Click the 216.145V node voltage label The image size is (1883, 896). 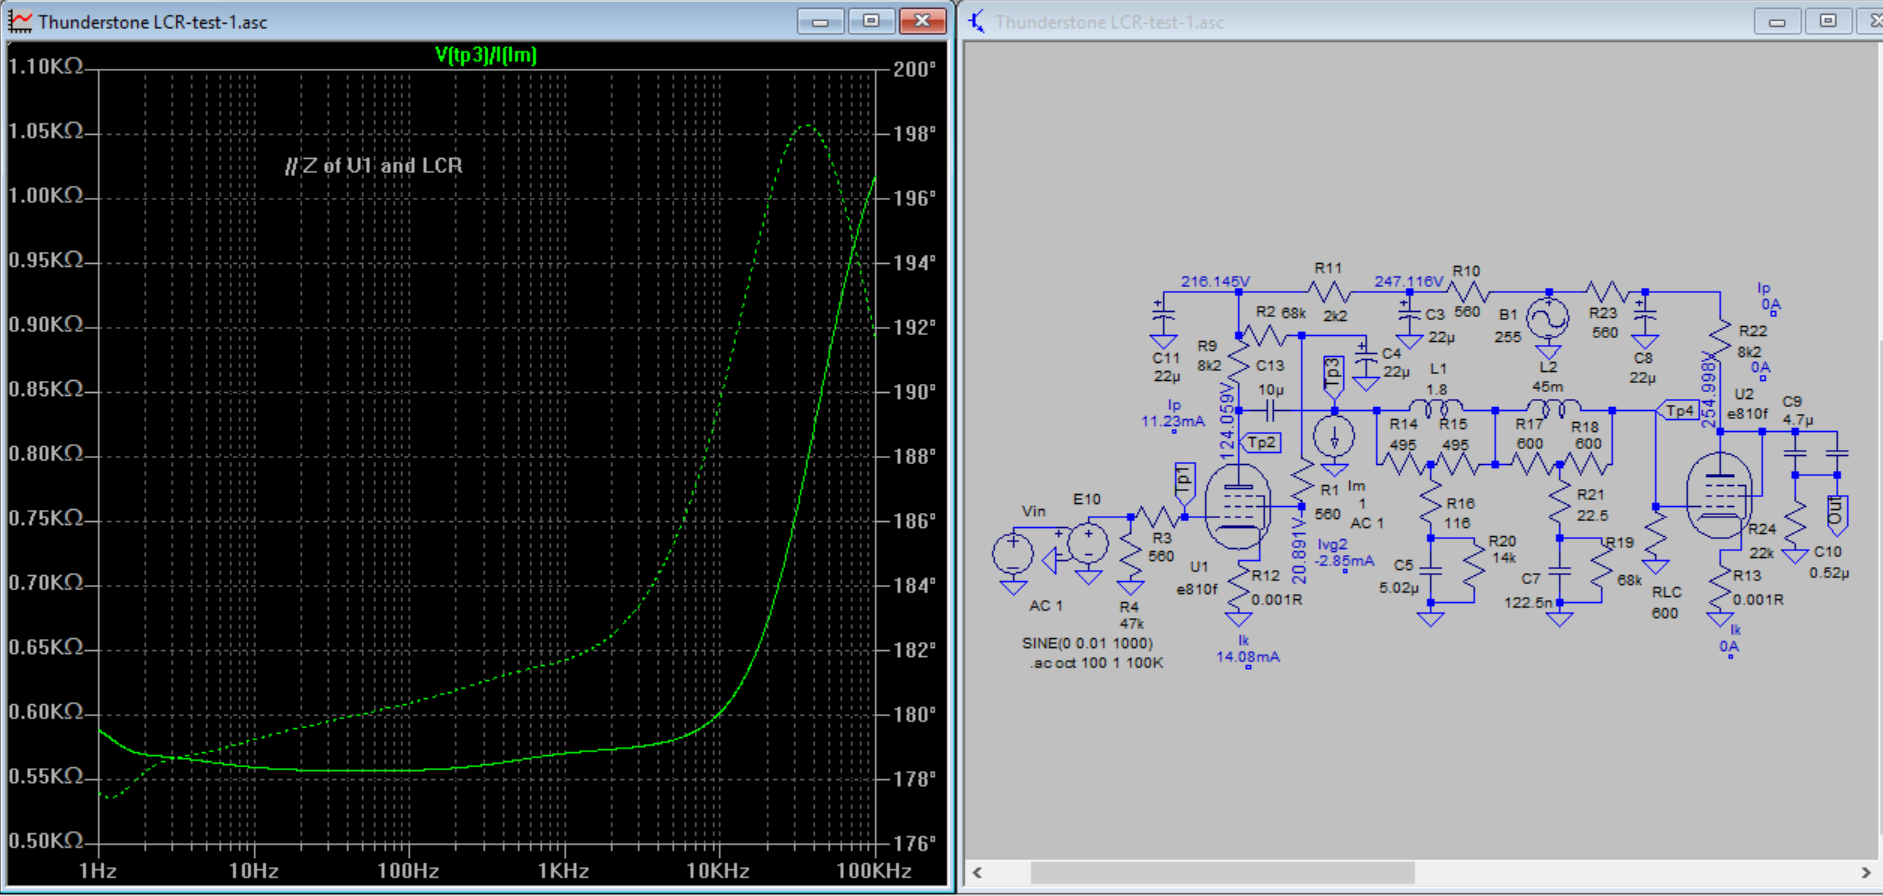click(x=1215, y=281)
